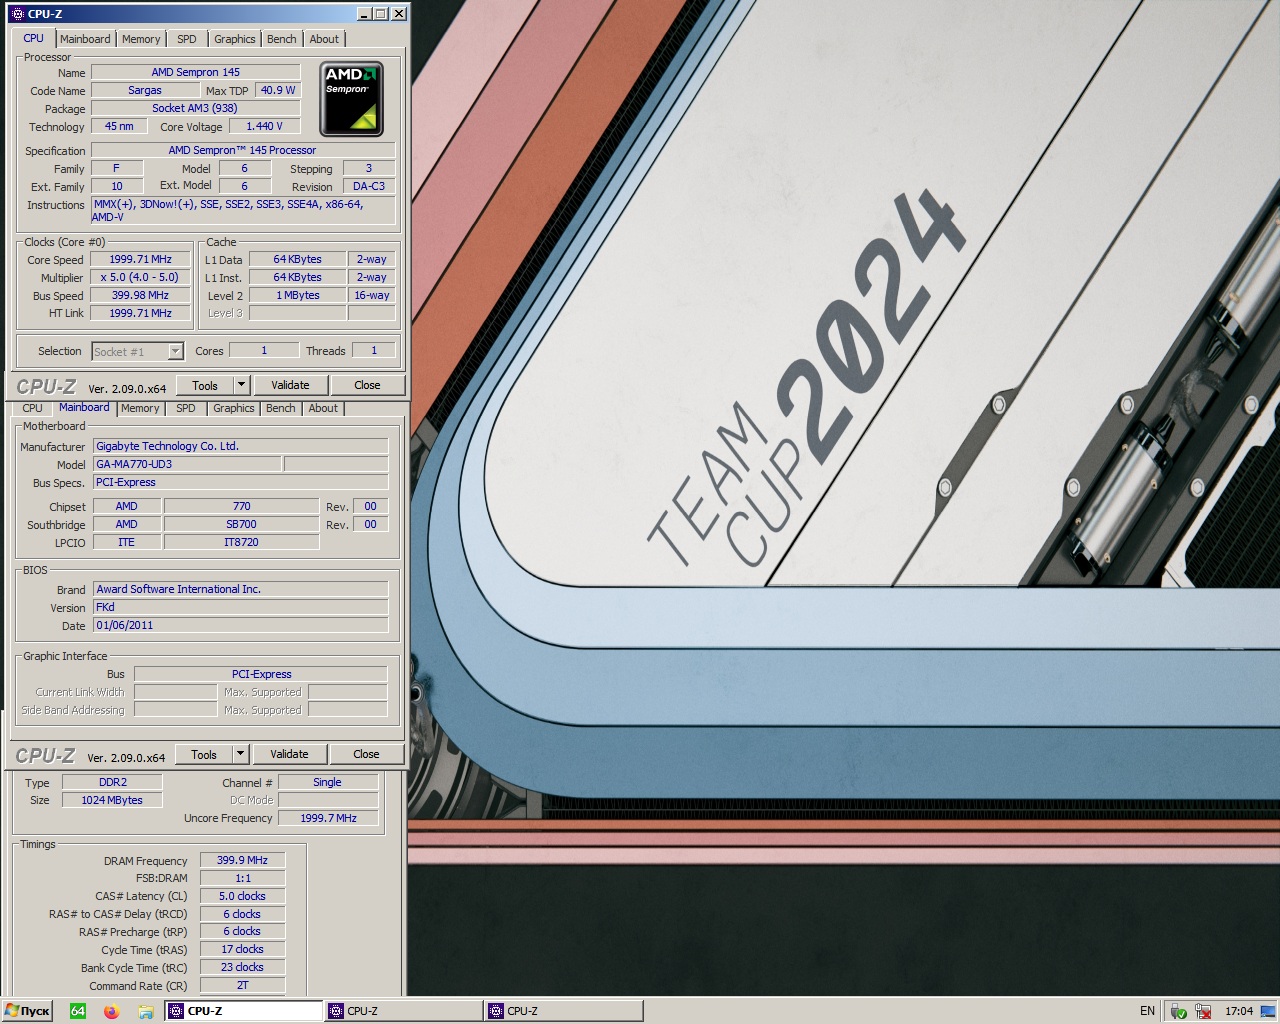Click the Sargas code name value
Image resolution: width=1280 pixels, height=1024 pixels.
(x=145, y=90)
